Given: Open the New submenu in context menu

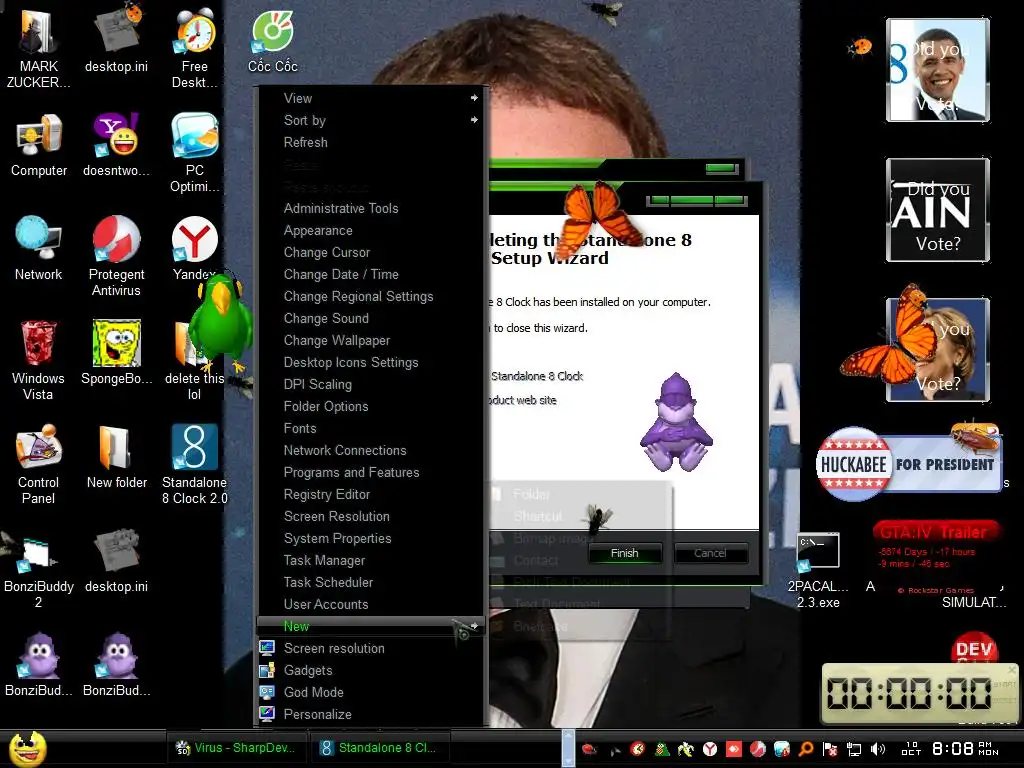Looking at the screenshot, I should click(x=371, y=626).
